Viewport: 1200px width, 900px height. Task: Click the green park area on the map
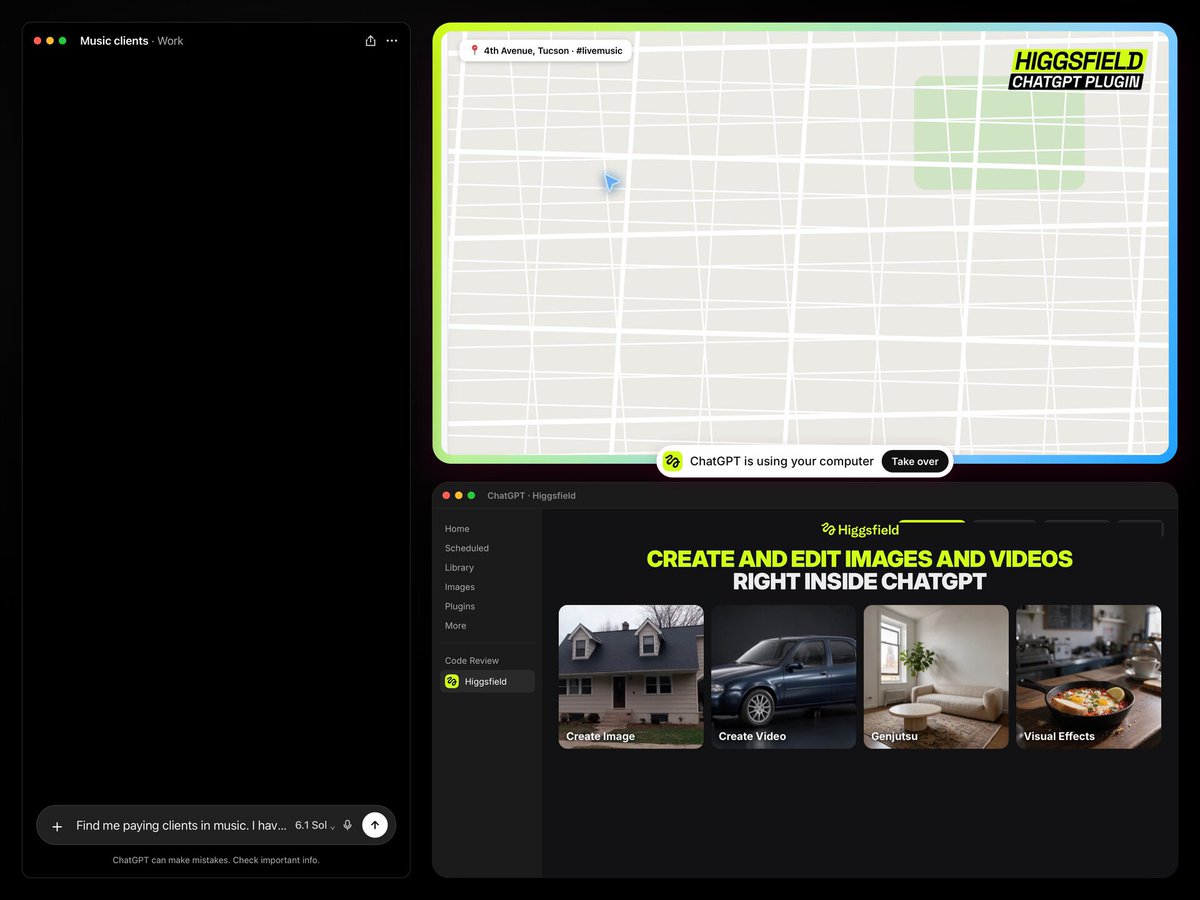999,133
